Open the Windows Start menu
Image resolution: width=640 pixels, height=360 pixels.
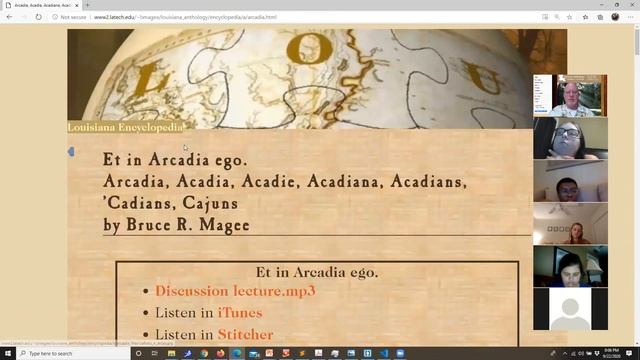(x=8, y=353)
